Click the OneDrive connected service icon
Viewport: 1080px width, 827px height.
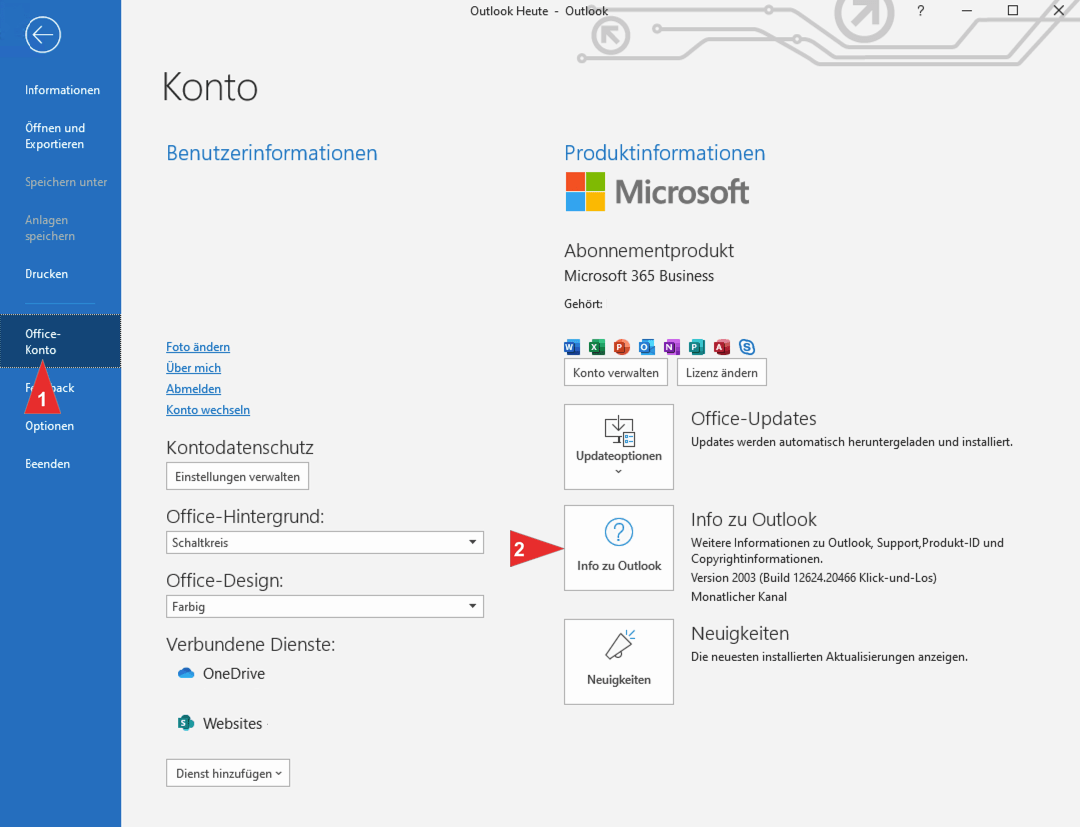pos(186,673)
